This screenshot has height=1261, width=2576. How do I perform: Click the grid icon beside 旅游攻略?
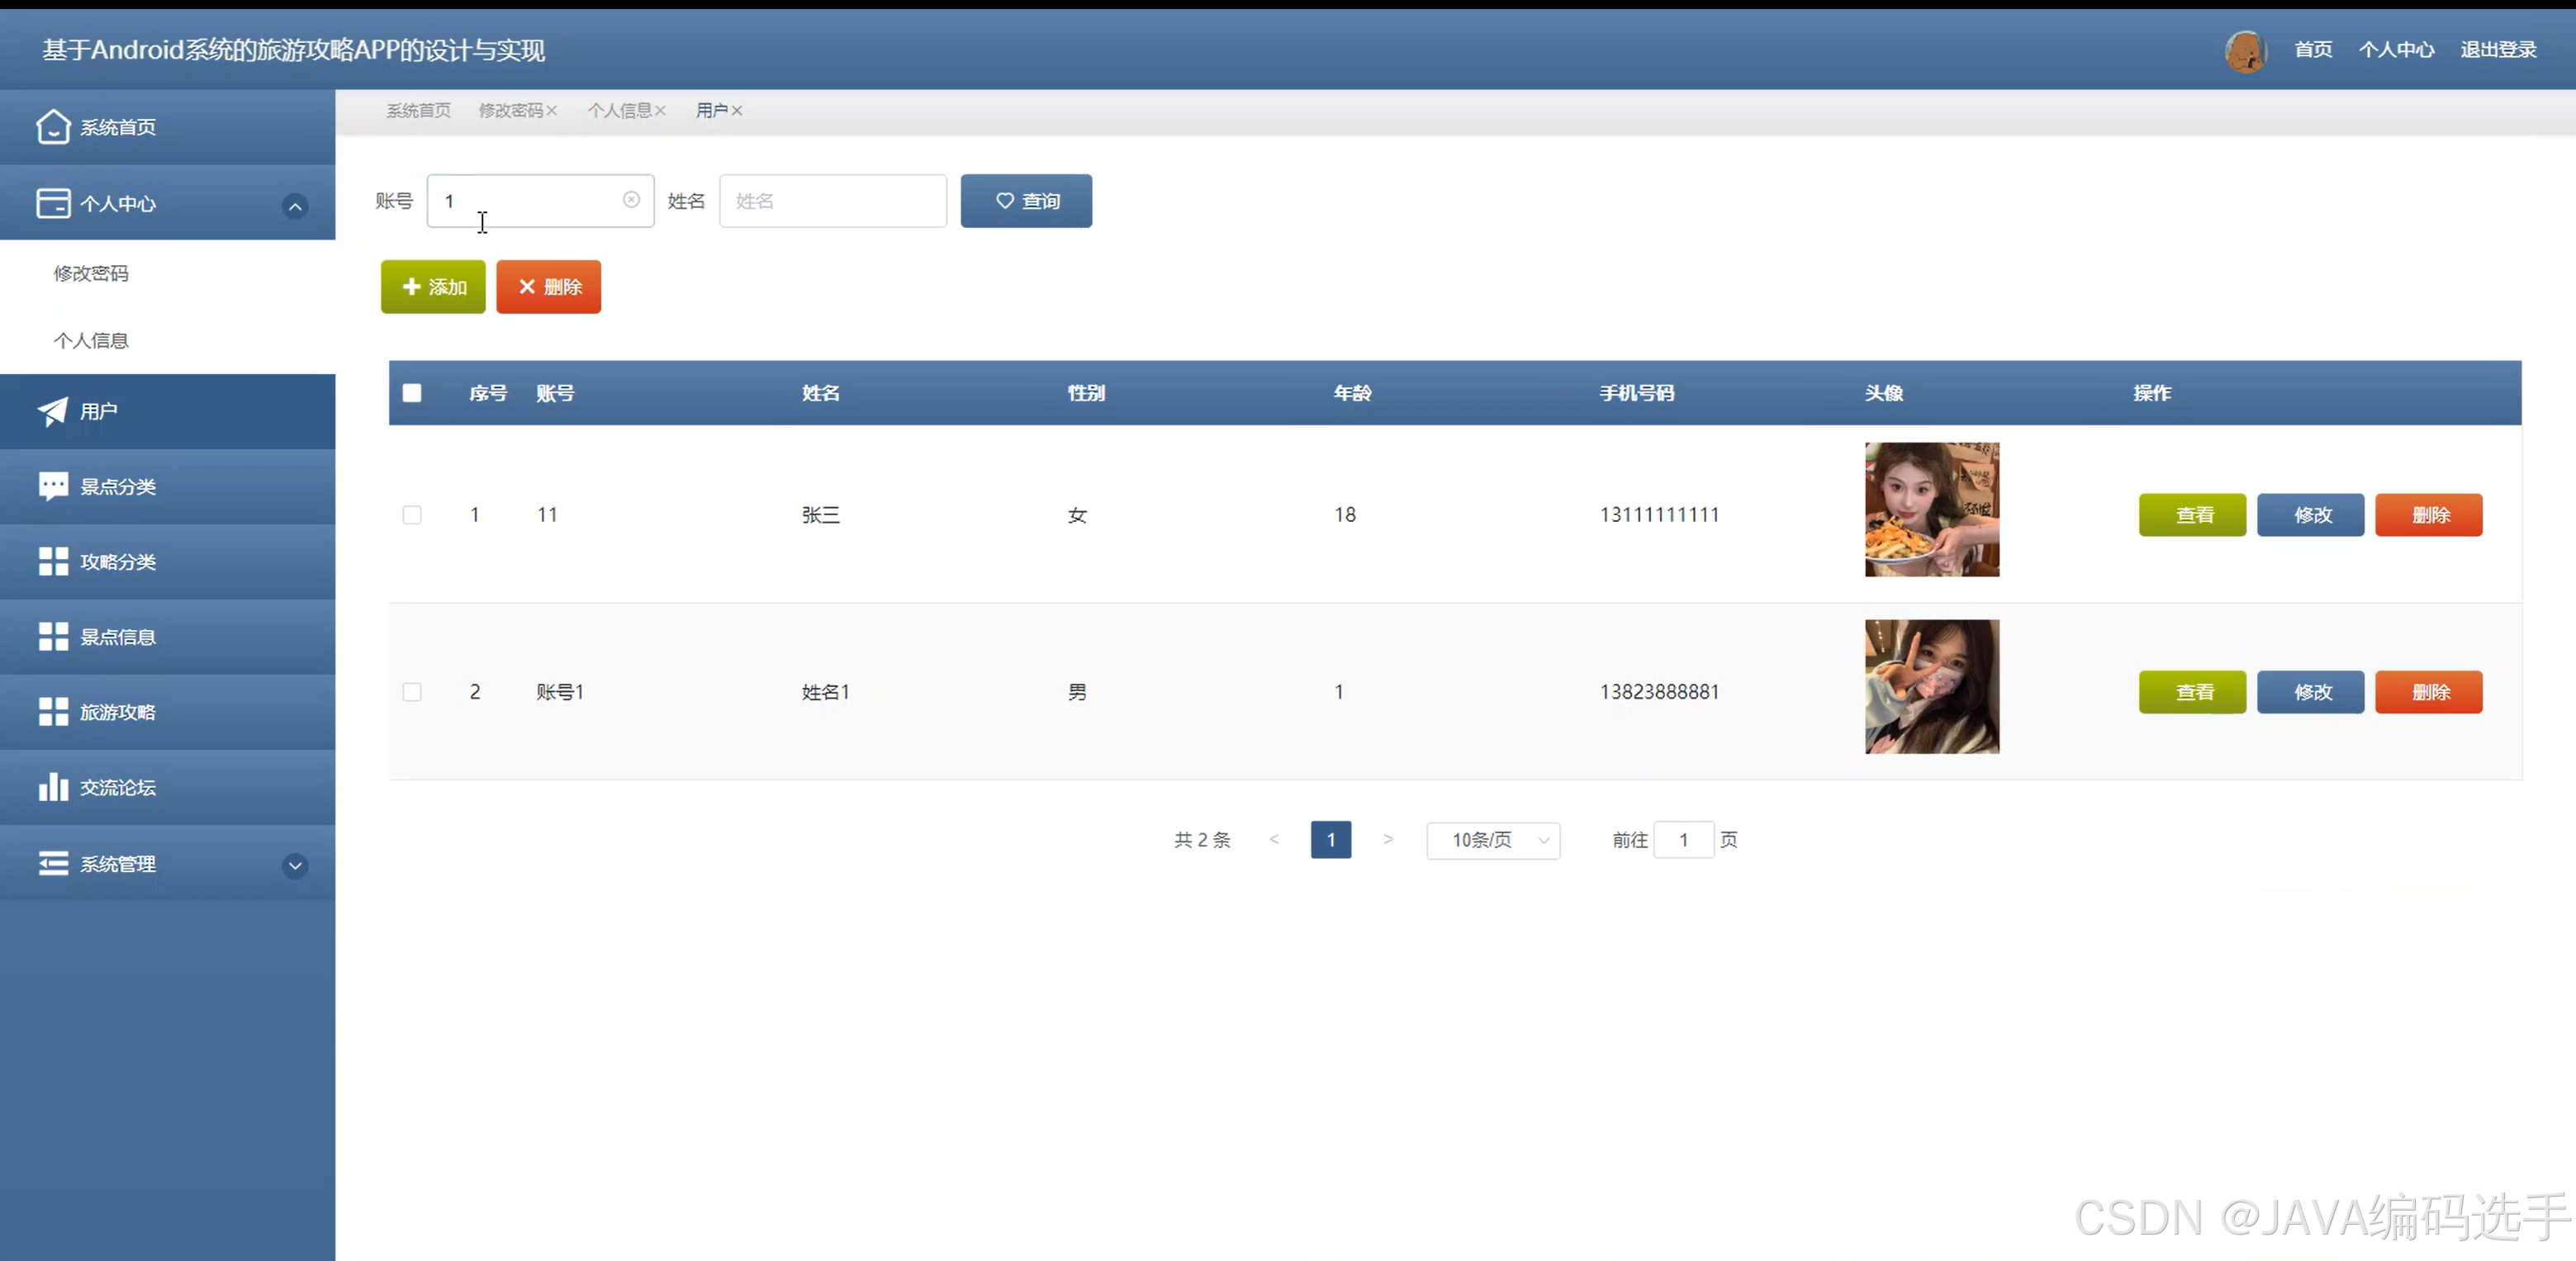click(53, 712)
